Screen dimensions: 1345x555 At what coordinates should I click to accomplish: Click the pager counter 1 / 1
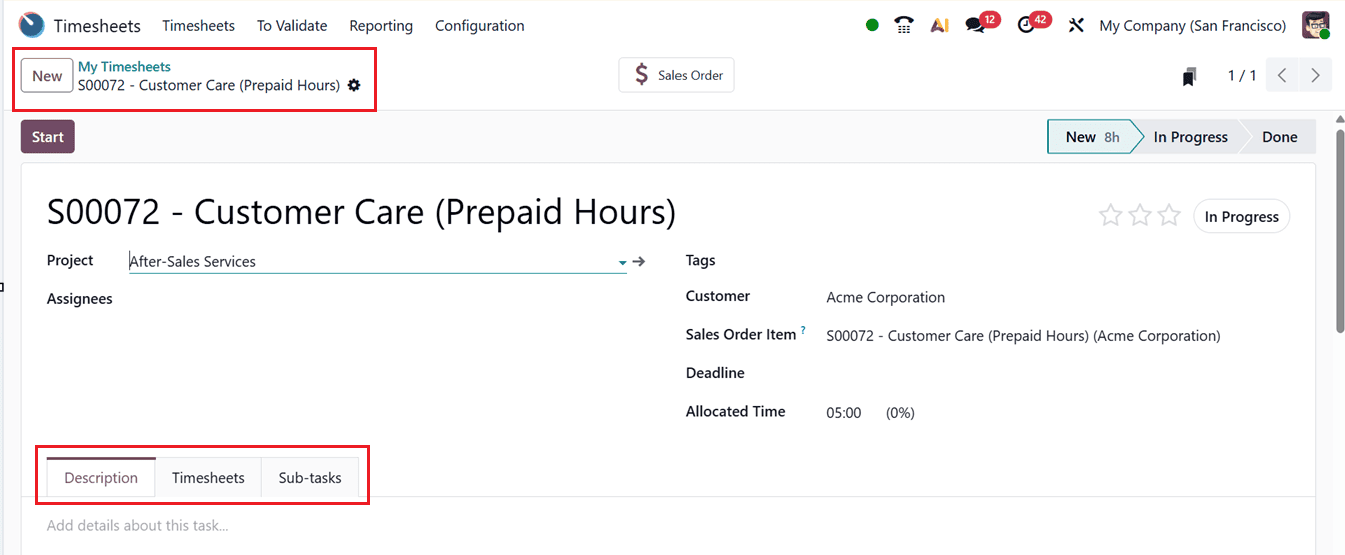coord(1242,76)
